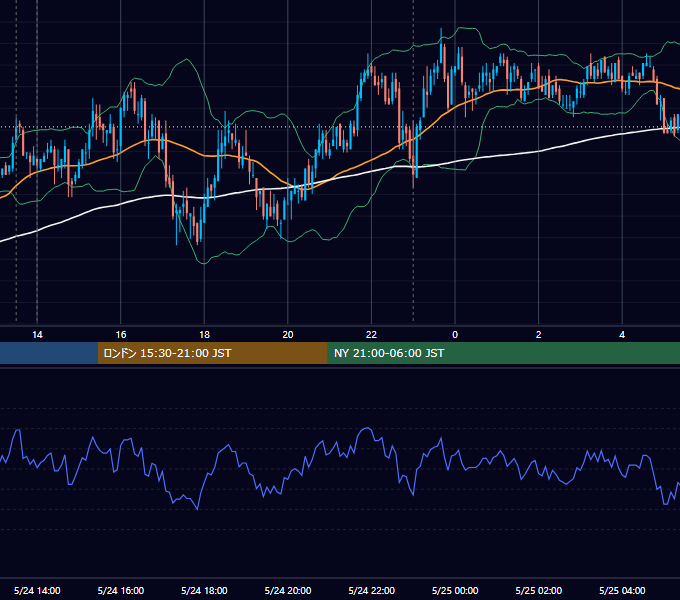
Task: Click the 18 hour label on upper axis
Action: click(x=204, y=335)
